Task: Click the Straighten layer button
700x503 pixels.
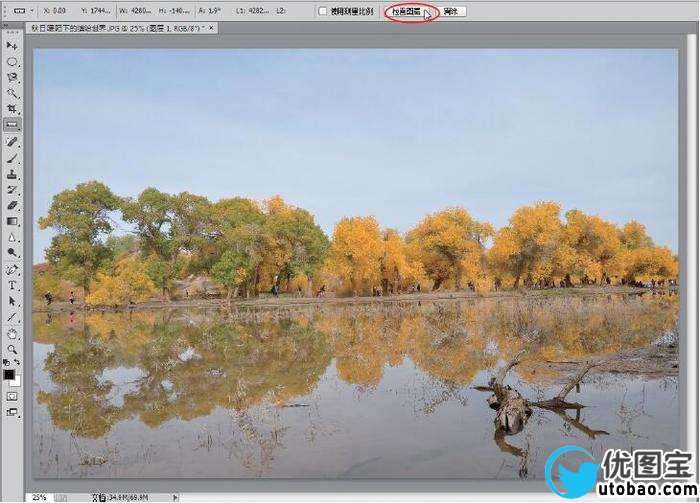Action: pos(409,12)
